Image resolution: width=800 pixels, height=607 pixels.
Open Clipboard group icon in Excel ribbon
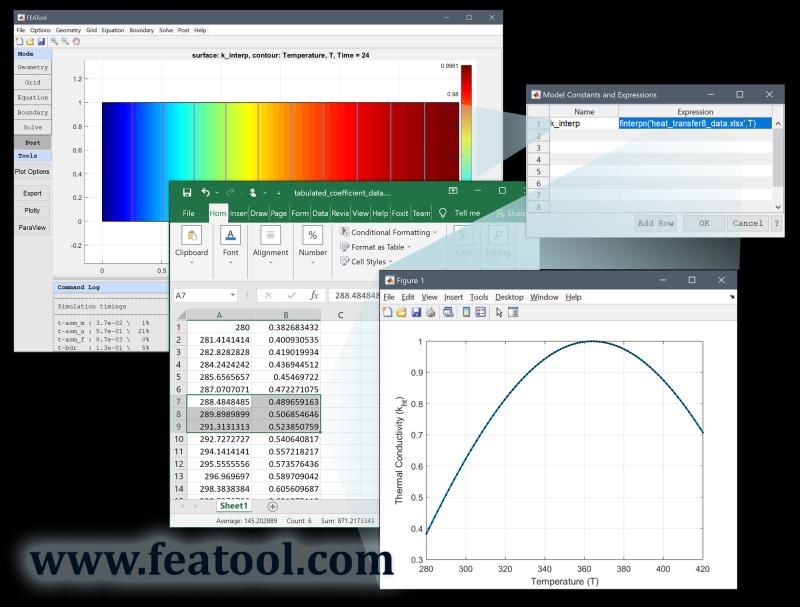tap(192, 236)
